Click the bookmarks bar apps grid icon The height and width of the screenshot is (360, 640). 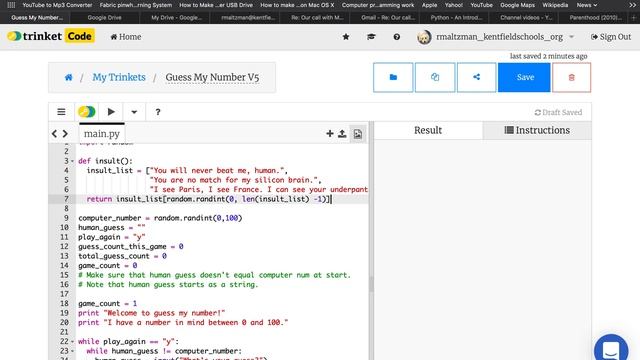pos(11,5)
